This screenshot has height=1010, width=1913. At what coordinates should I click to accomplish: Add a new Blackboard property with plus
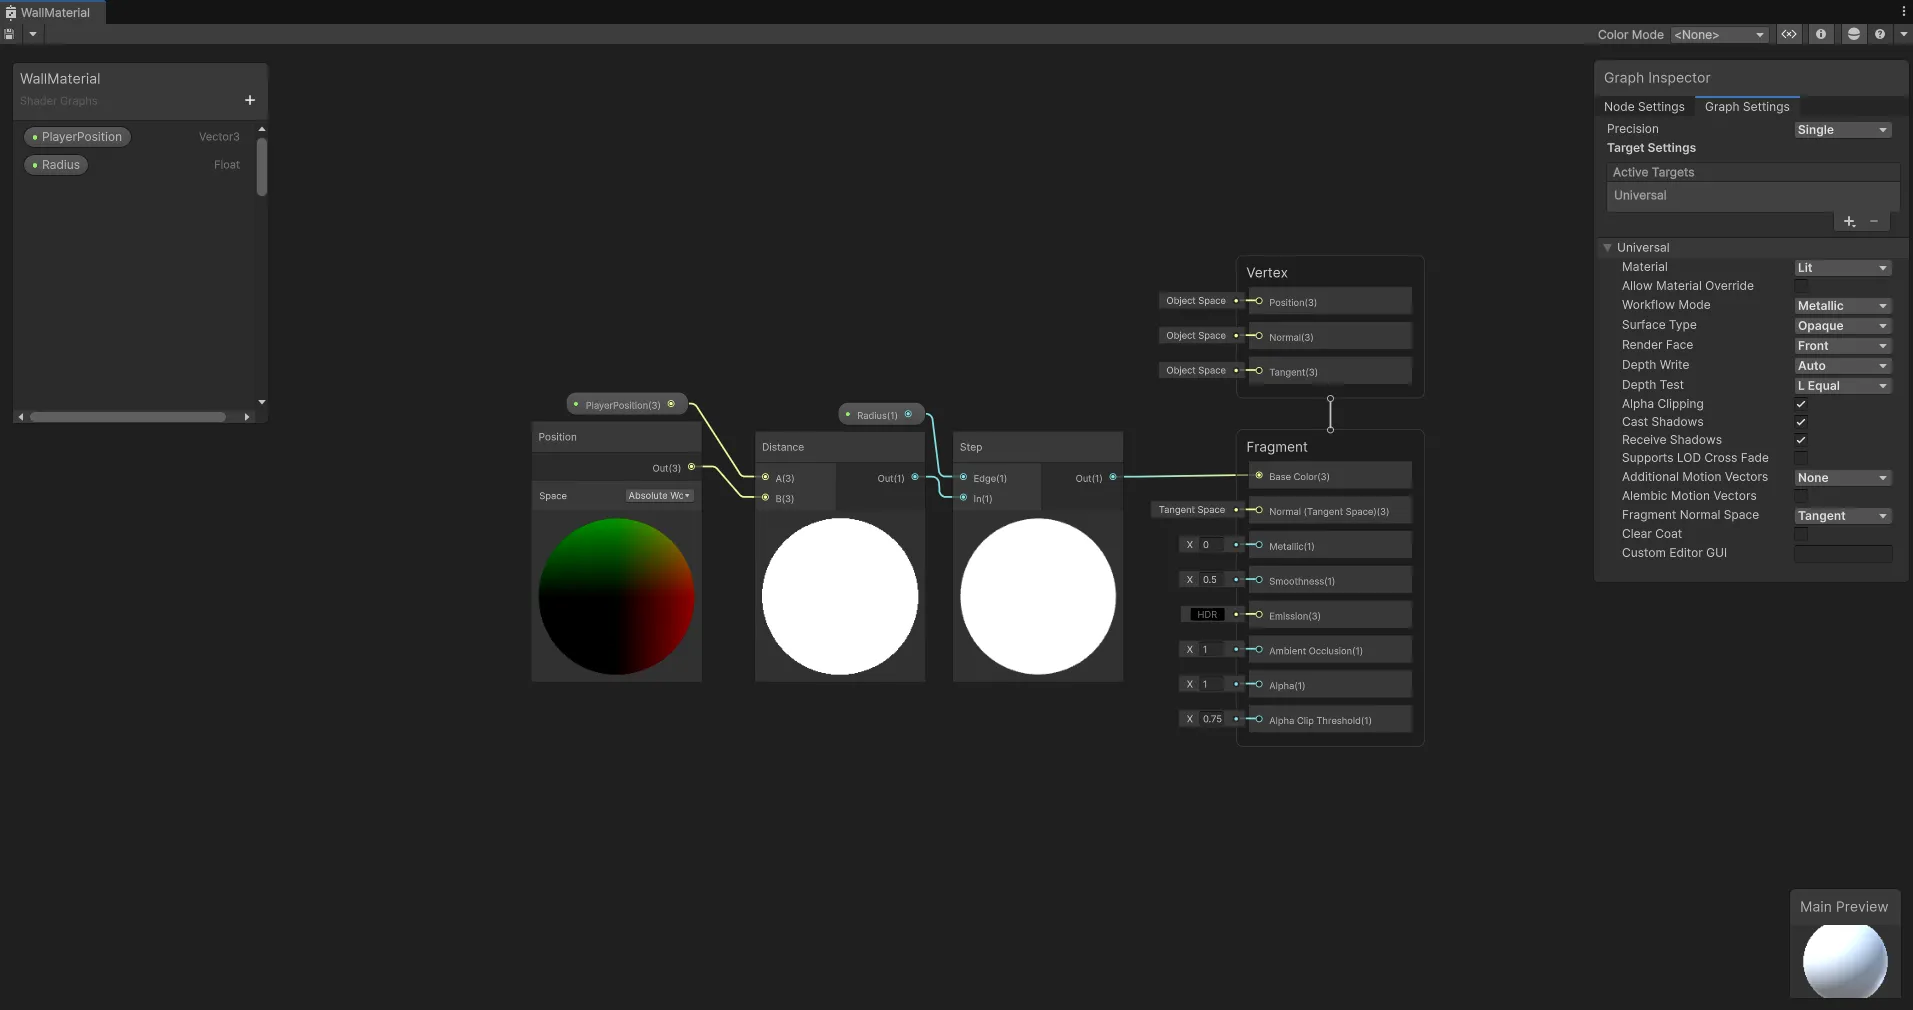click(x=250, y=100)
